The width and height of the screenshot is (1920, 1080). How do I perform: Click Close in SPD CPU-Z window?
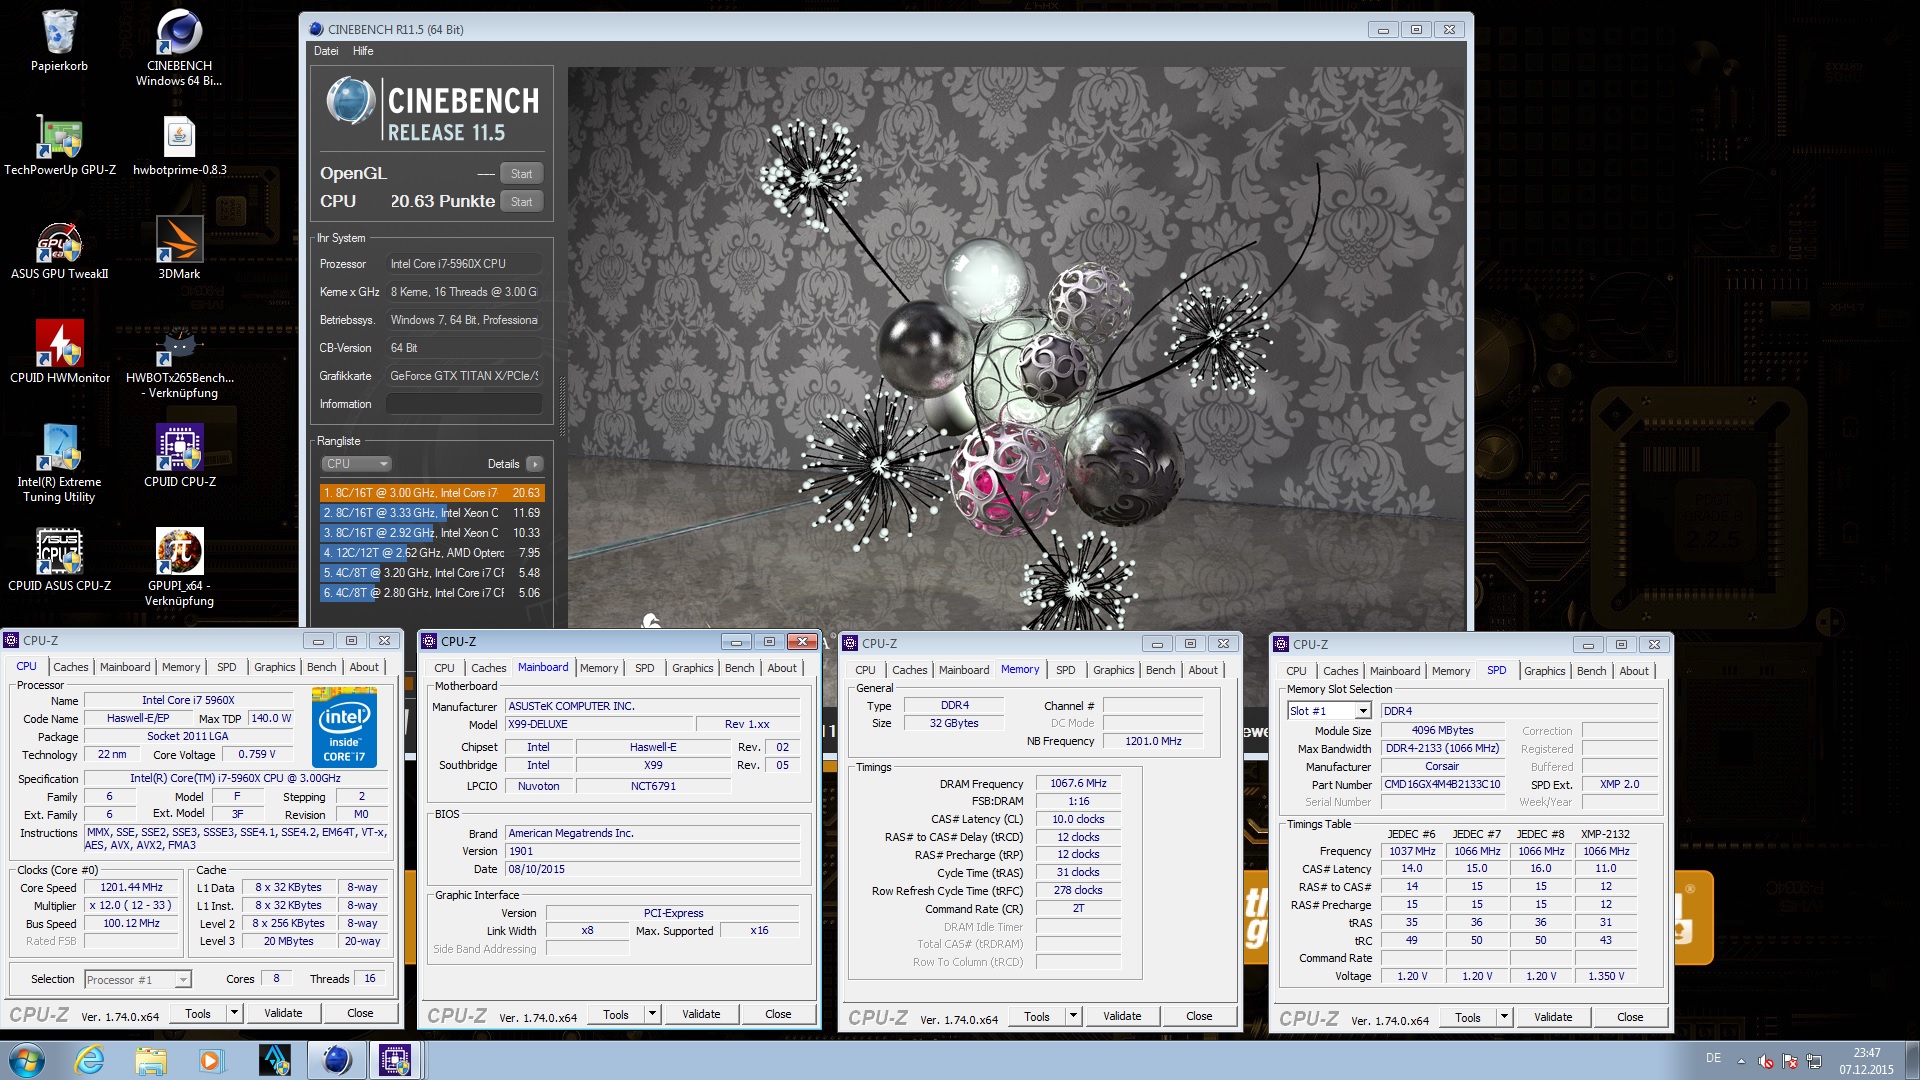pyautogui.click(x=1630, y=1017)
